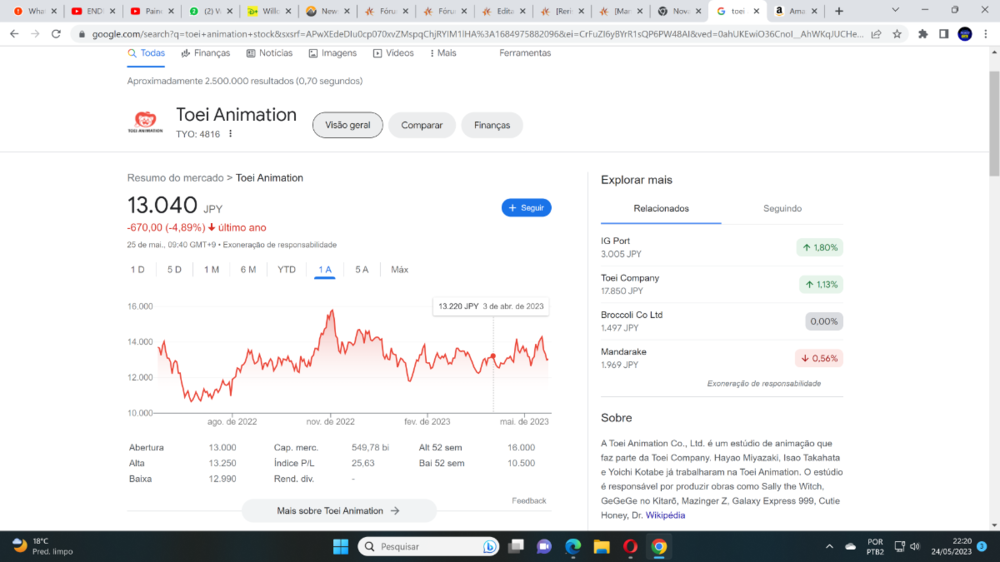
Task: Open the Chrome extensions puzzle icon
Action: (x=923, y=34)
